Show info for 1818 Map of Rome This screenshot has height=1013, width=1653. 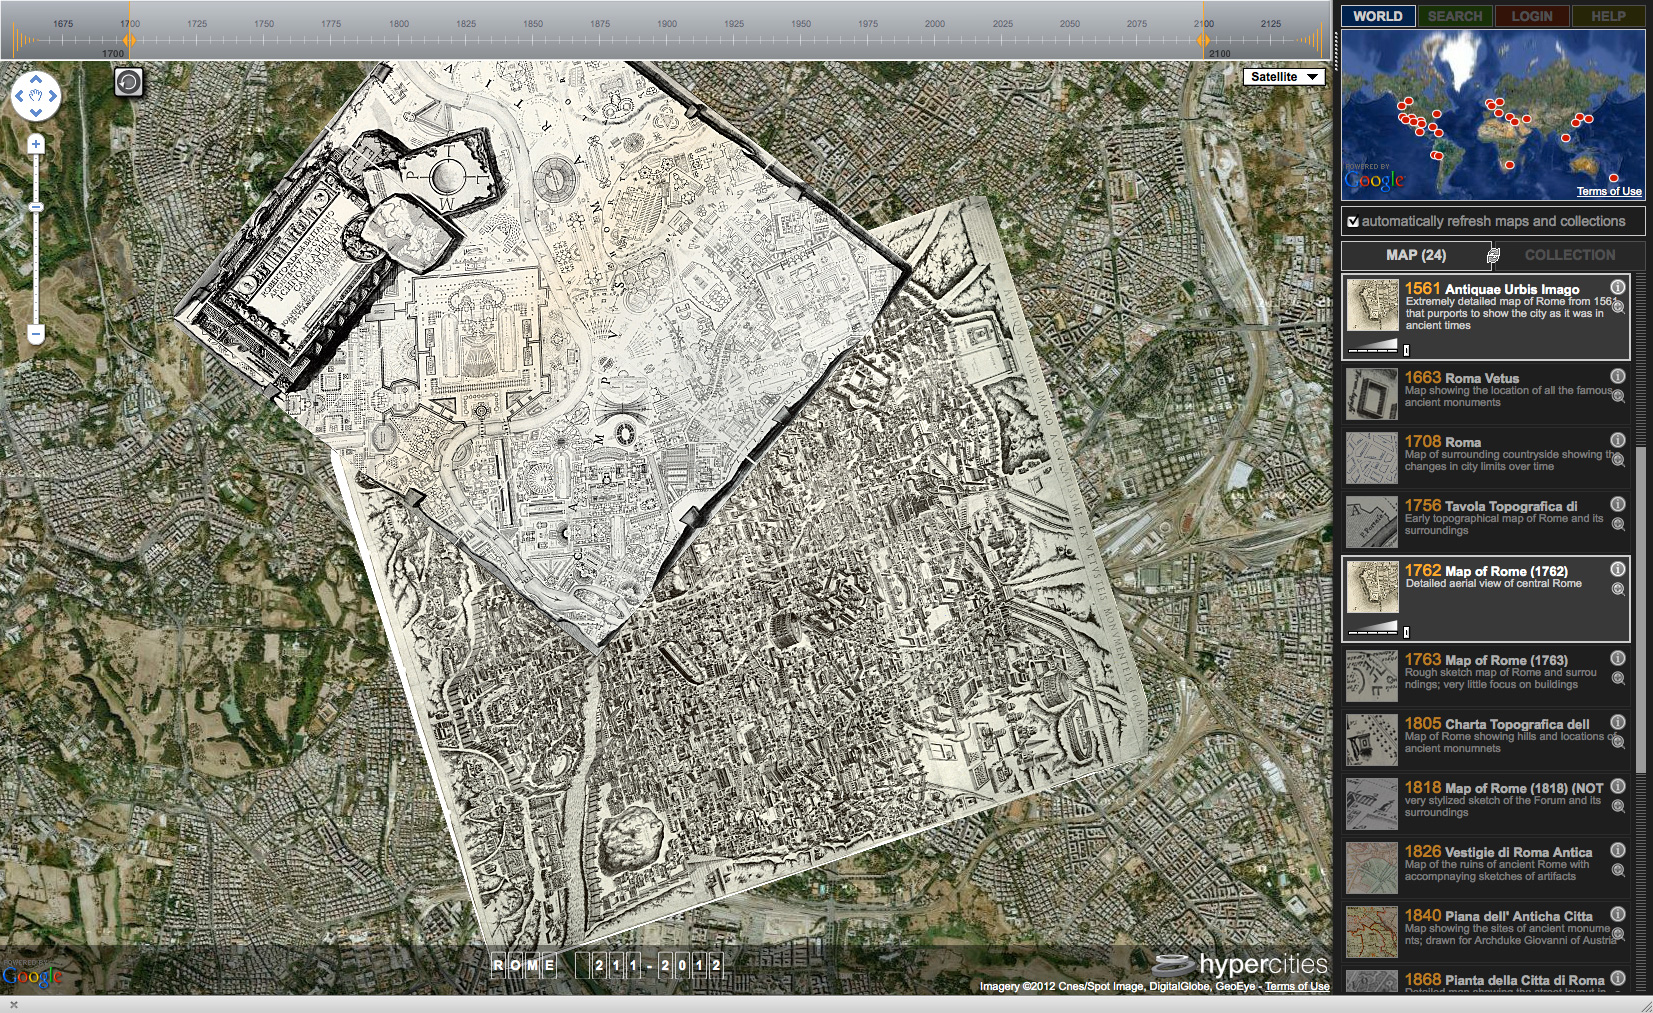point(1617,786)
